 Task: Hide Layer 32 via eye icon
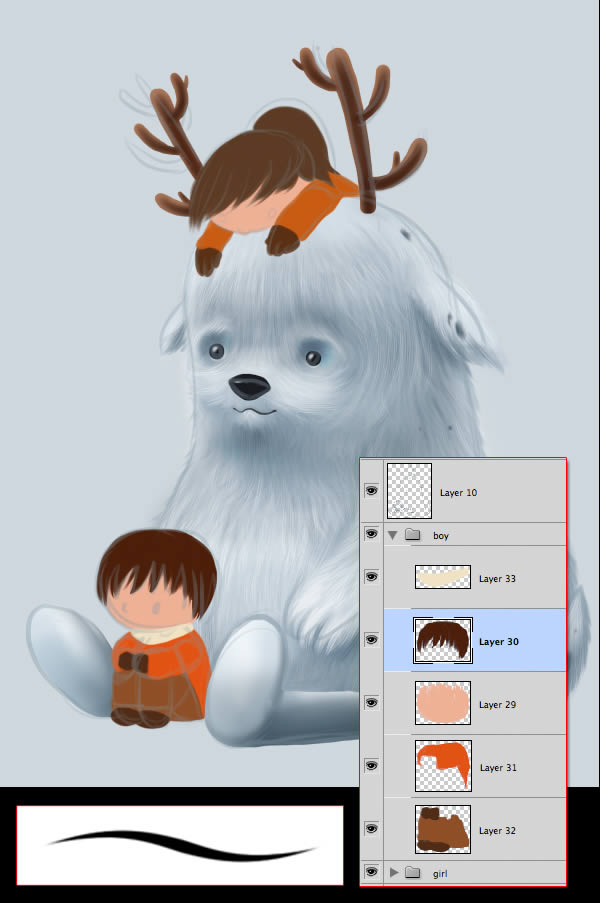click(371, 828)
